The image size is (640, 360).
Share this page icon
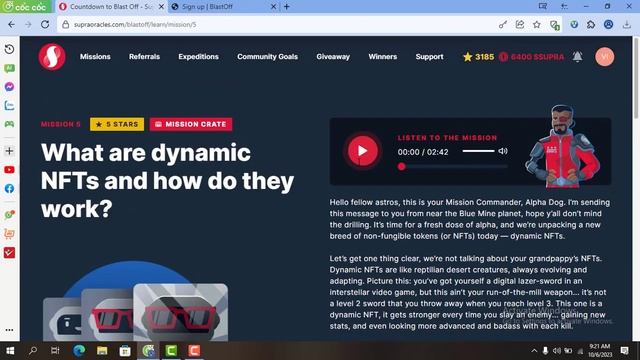point(520,24)
